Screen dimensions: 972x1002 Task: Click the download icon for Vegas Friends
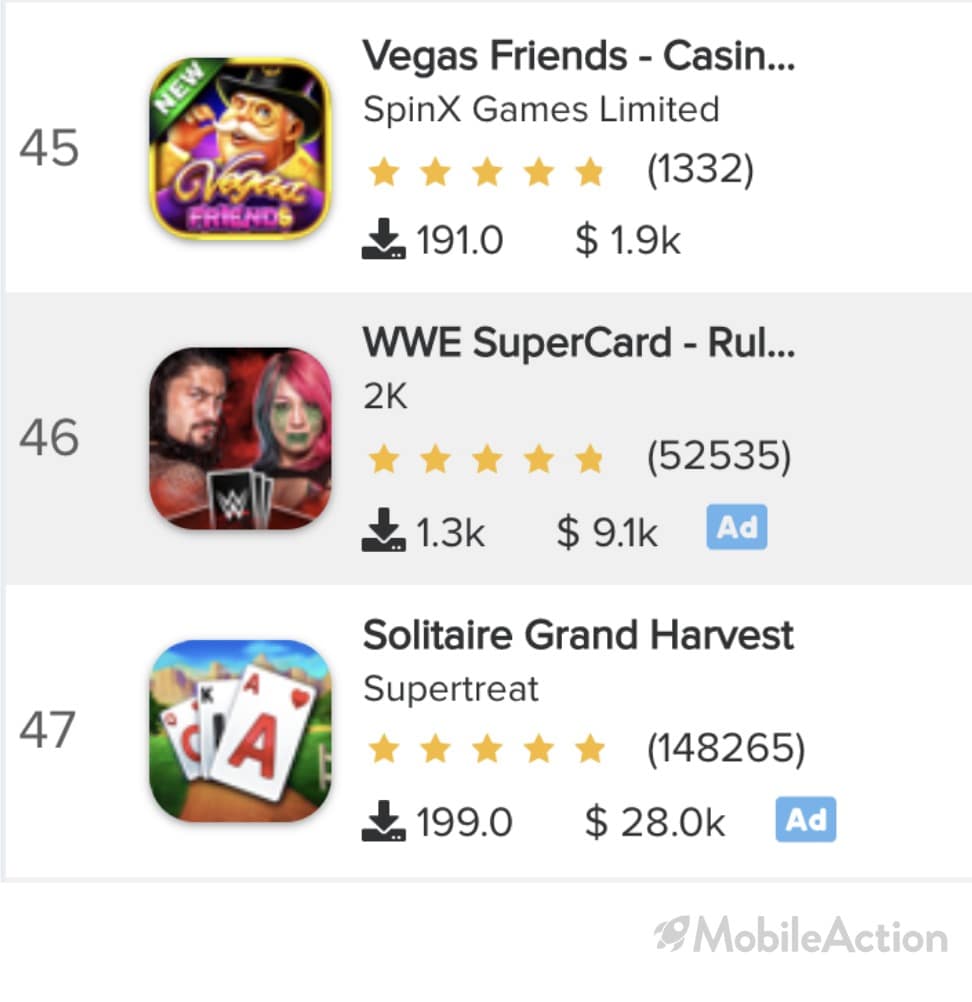click(x=383, y=239)
